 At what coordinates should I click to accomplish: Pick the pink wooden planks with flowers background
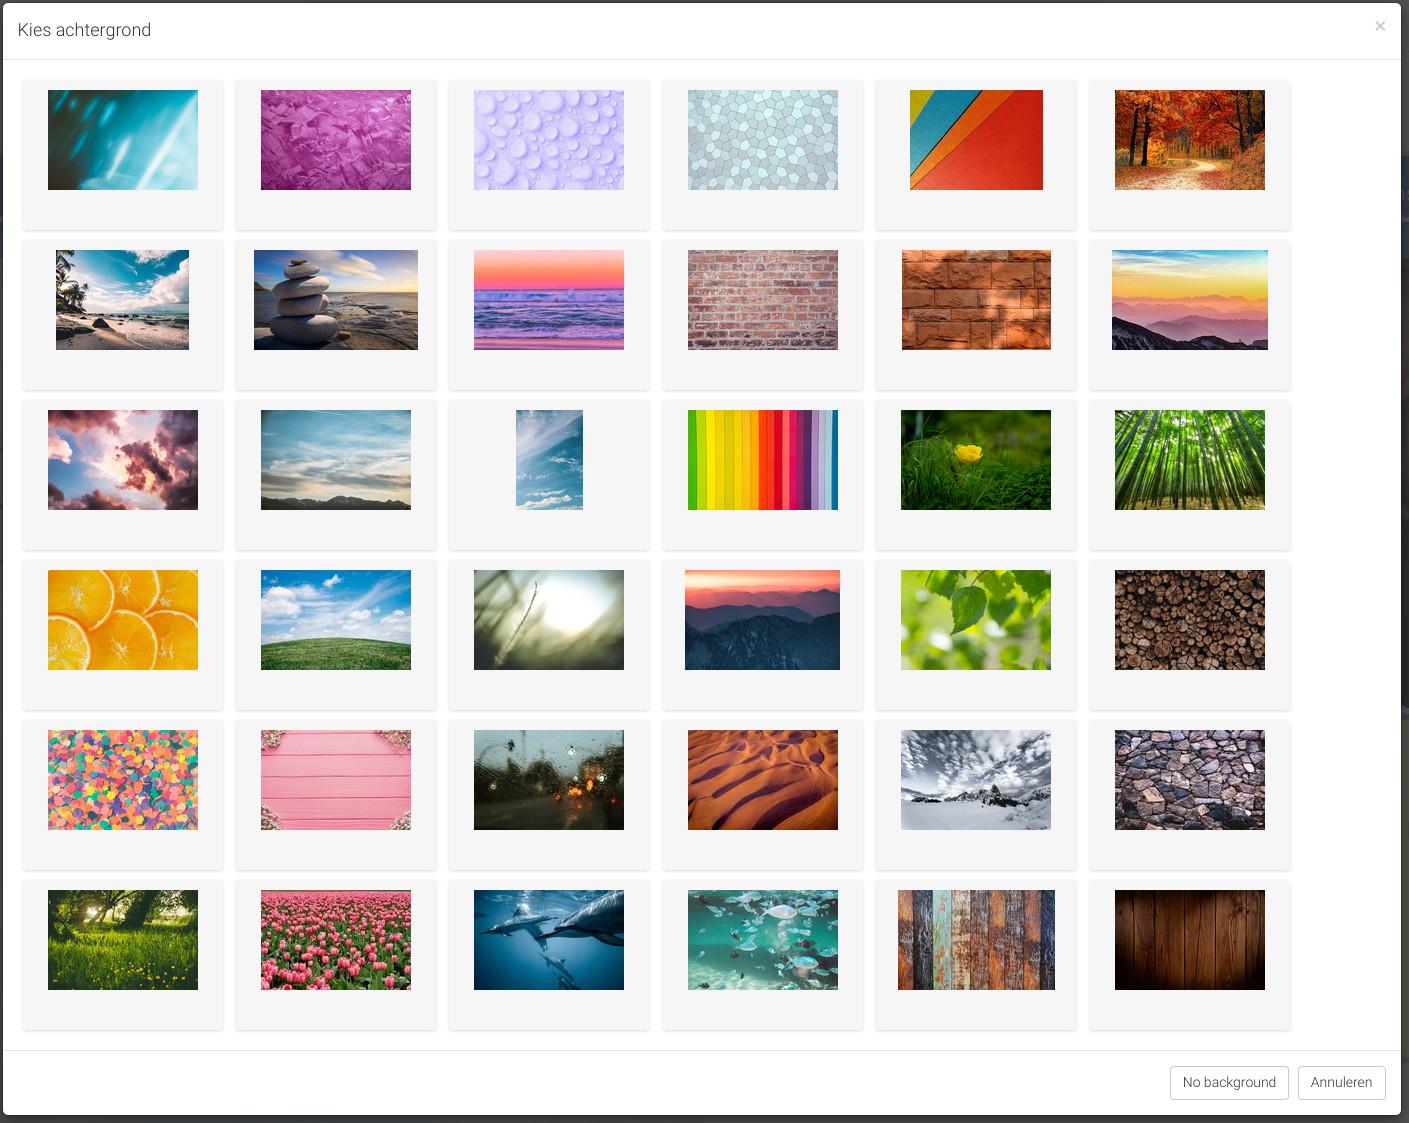[x=336, y=780]
